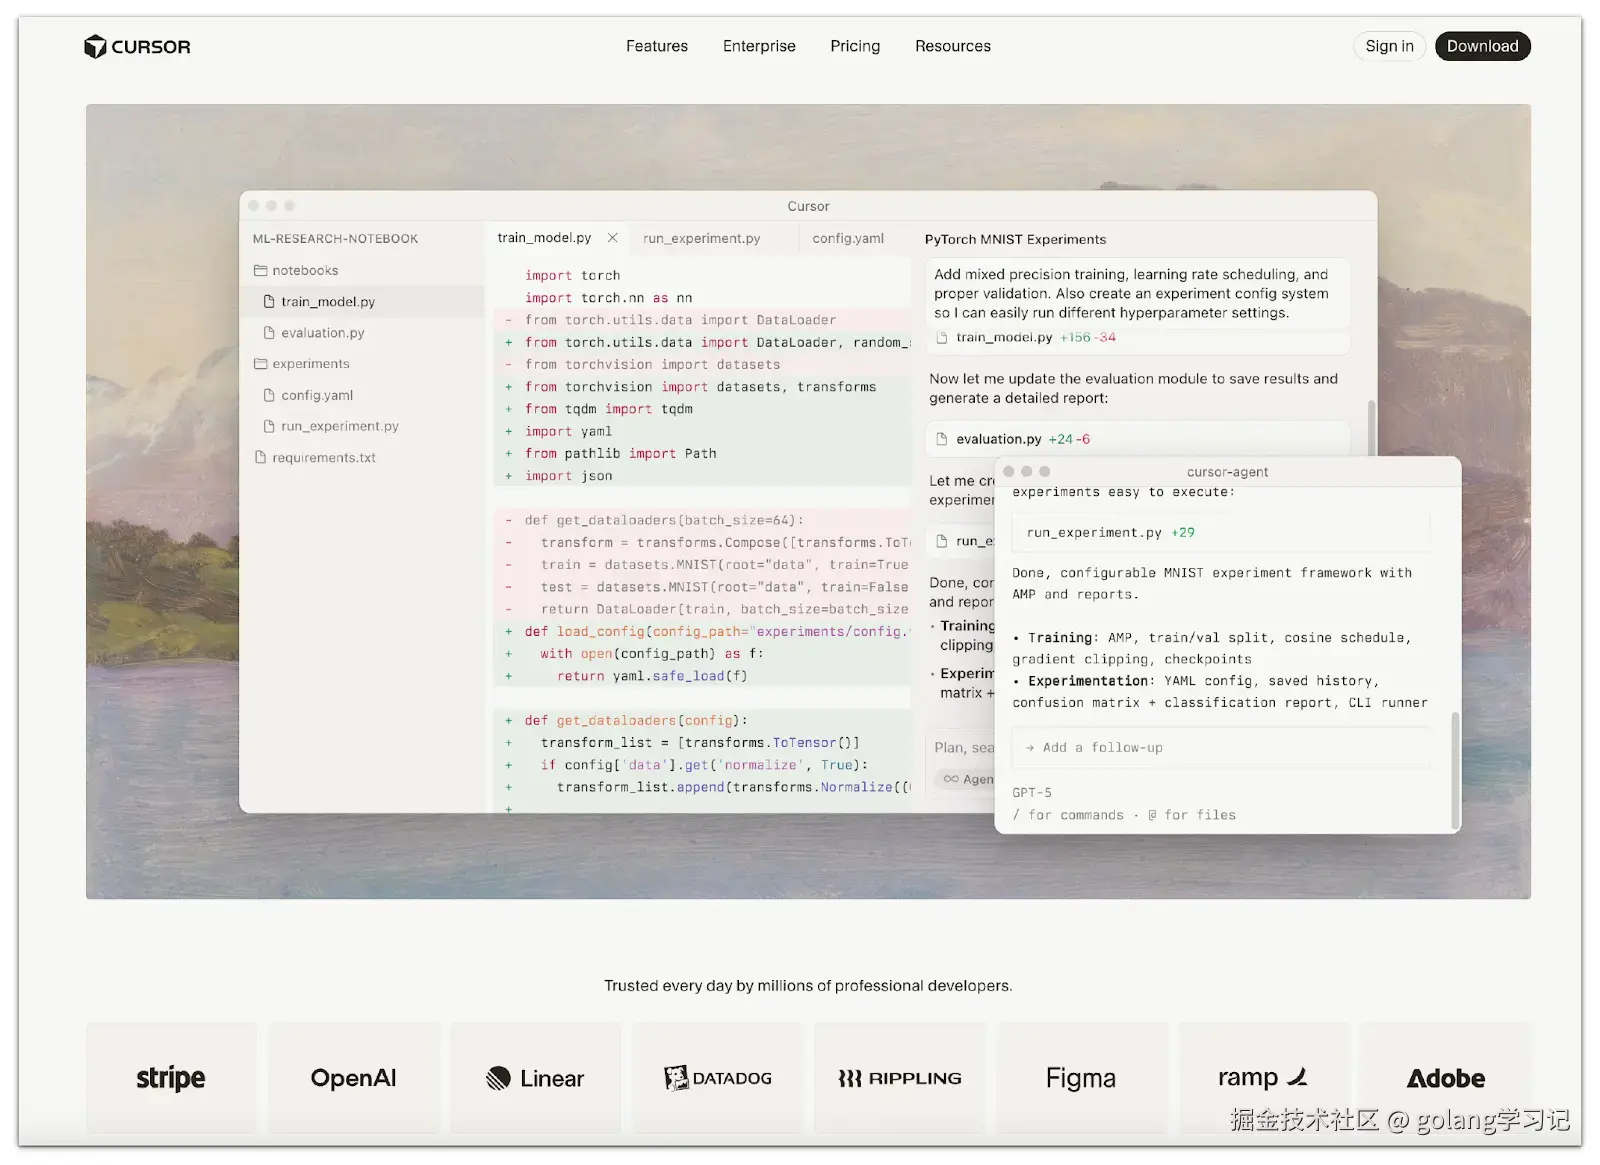This screenshot has height=1165, width=1600.
Task: Click the ML-RESEARCH-NOTEBOOK sidebar header
Action: pyautogui.click(x=335, y=239)
